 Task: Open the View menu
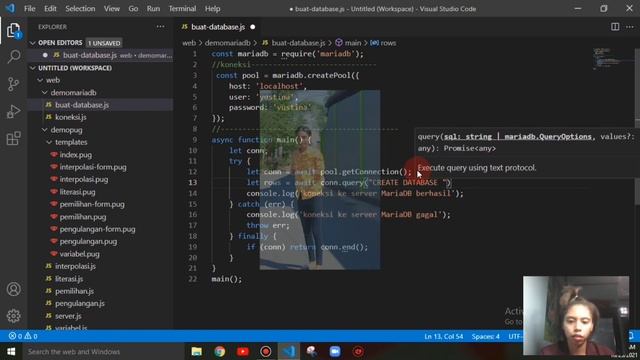[x=111, y=9]
